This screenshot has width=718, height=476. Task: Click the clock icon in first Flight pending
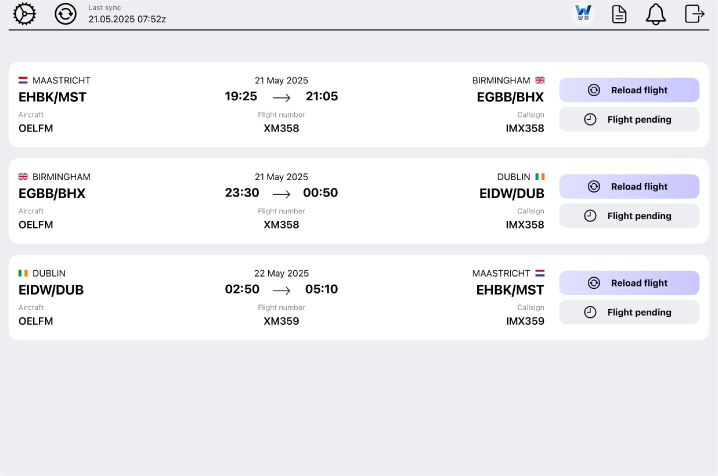click(x=590, y=119)
